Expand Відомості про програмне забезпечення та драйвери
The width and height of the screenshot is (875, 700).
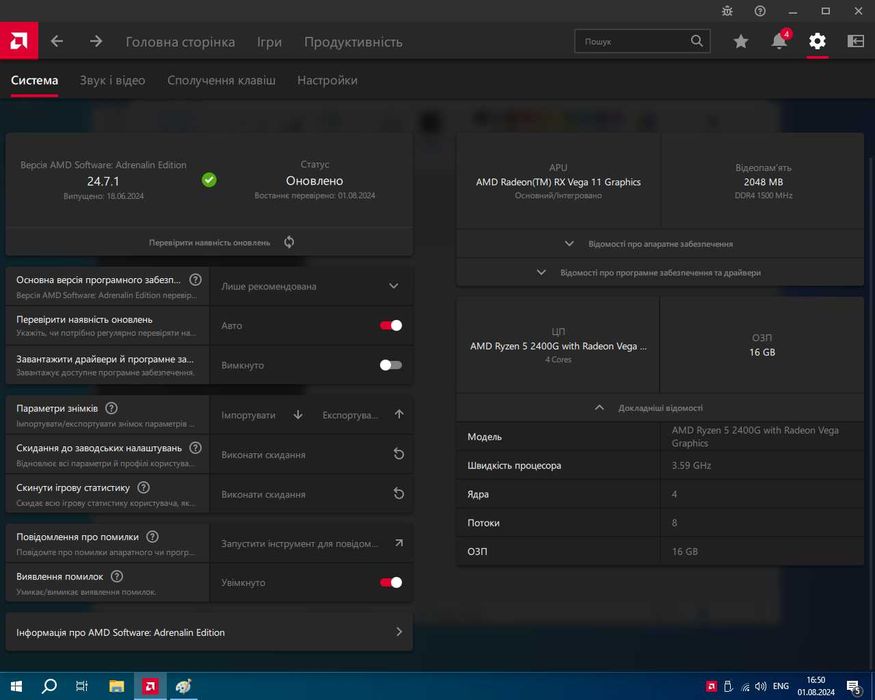[660, 272]
